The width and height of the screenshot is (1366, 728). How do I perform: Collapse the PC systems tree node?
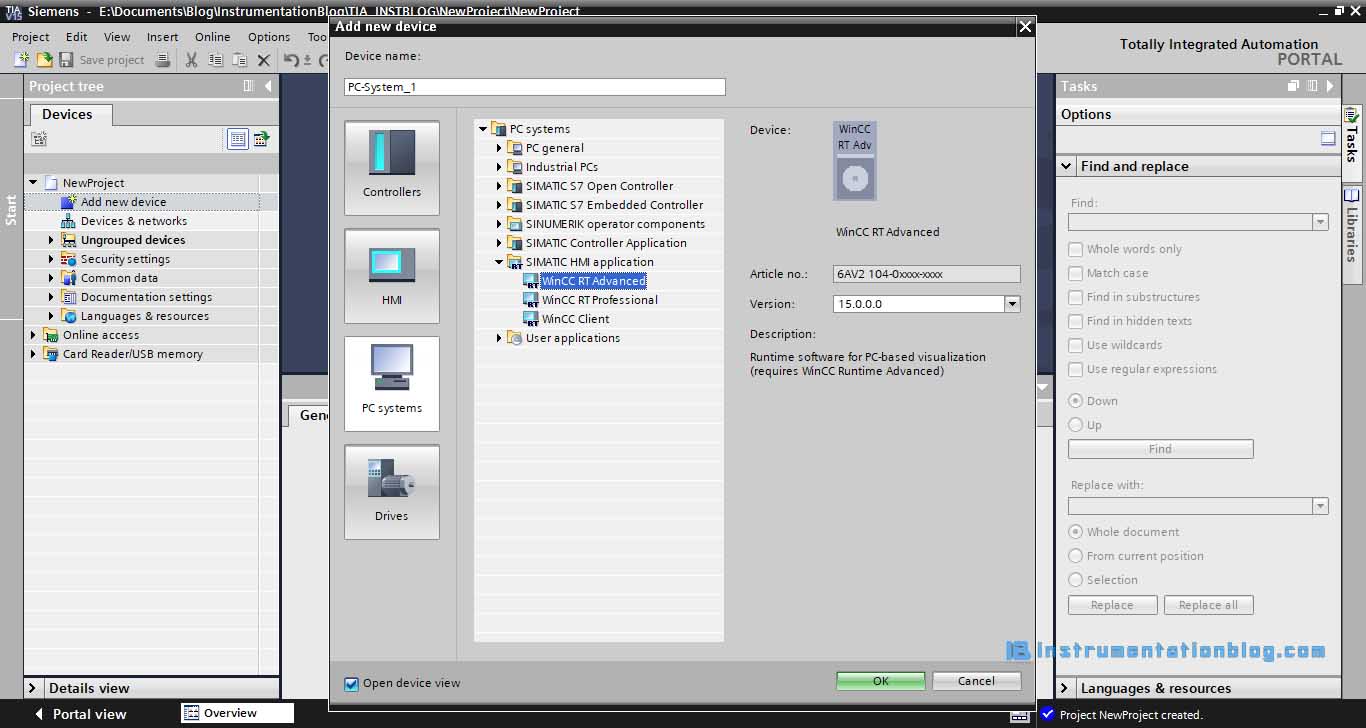tap(483, 129)
